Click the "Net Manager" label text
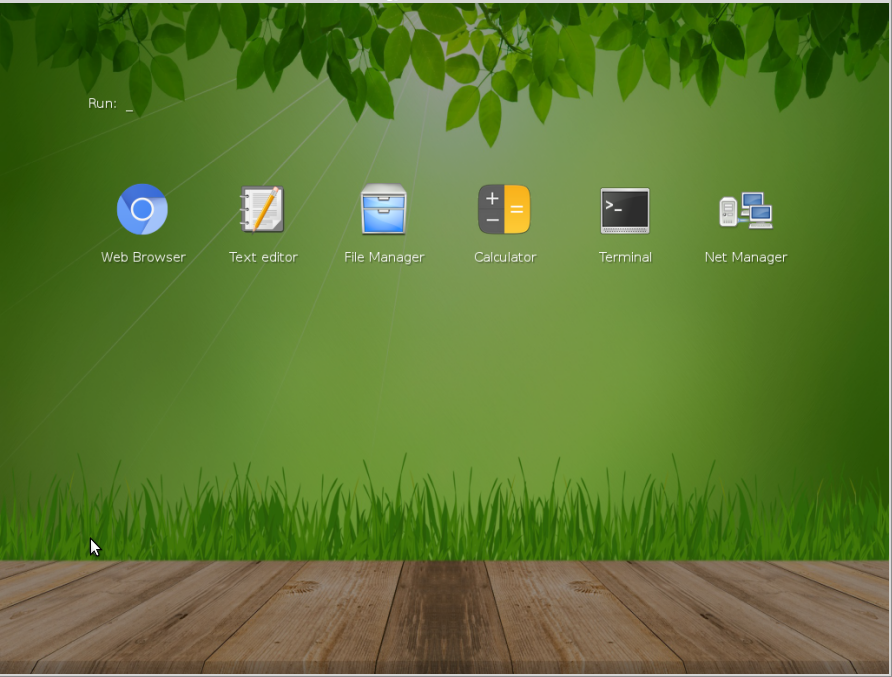This screenshot has height=677, width=892. (x=746, y=258)
